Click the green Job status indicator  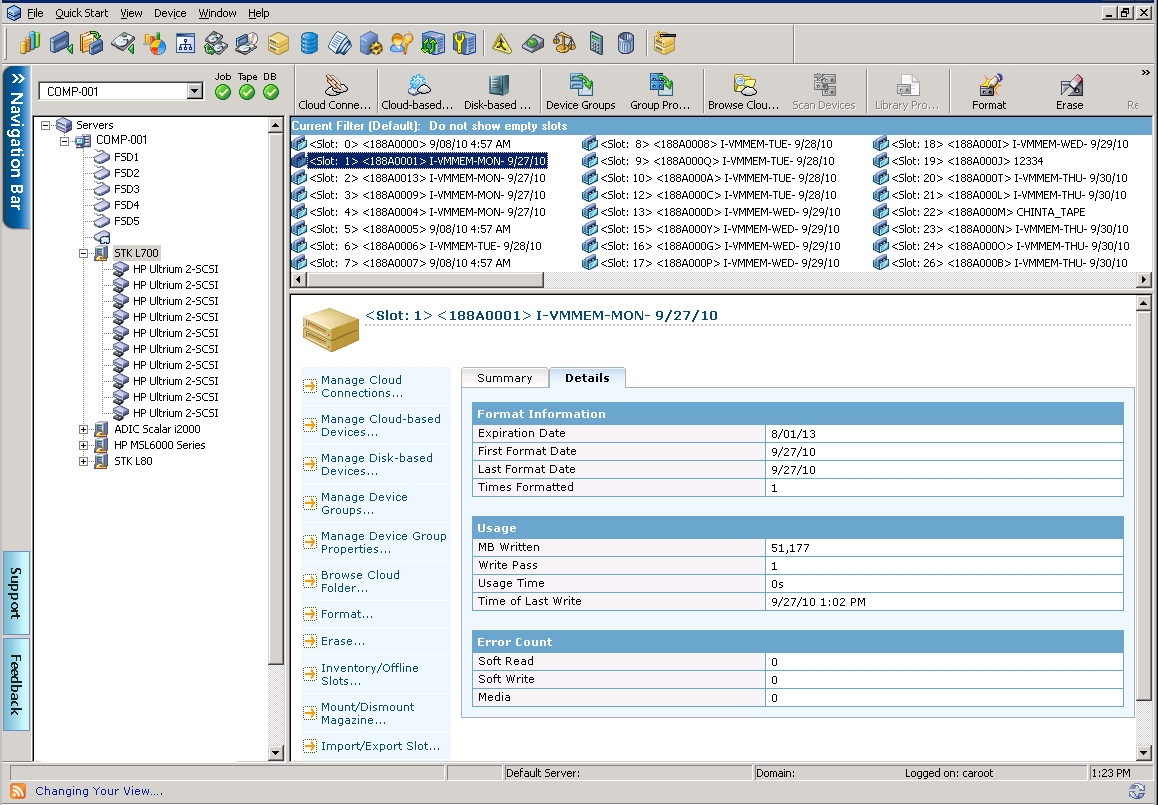coord(223,92)
